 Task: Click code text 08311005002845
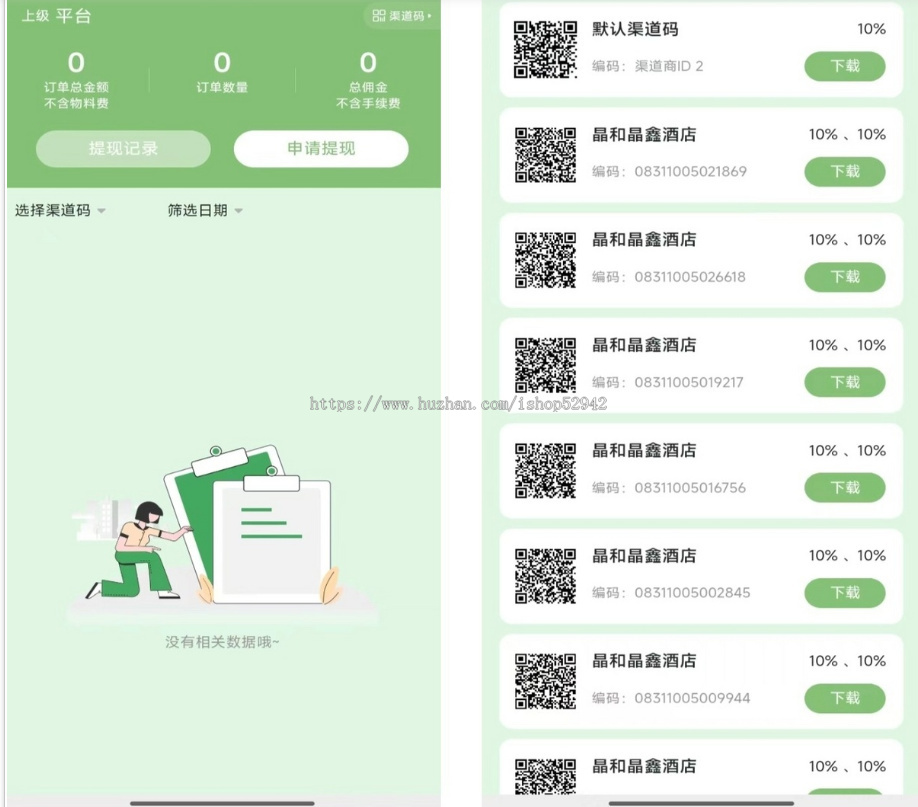(692, 593)
